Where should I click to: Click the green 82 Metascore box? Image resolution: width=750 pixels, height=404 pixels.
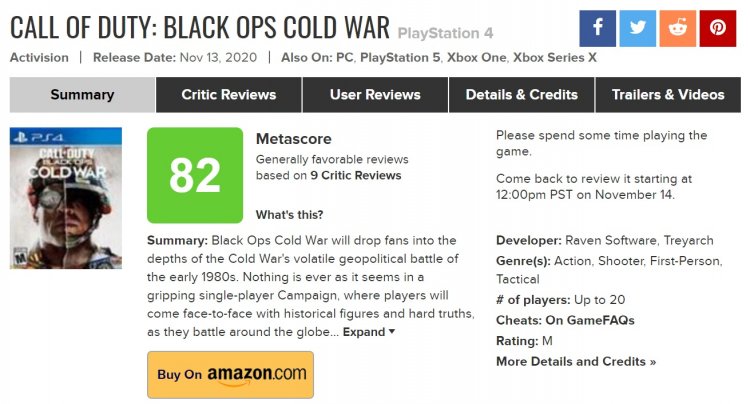[x=195, y=175]
